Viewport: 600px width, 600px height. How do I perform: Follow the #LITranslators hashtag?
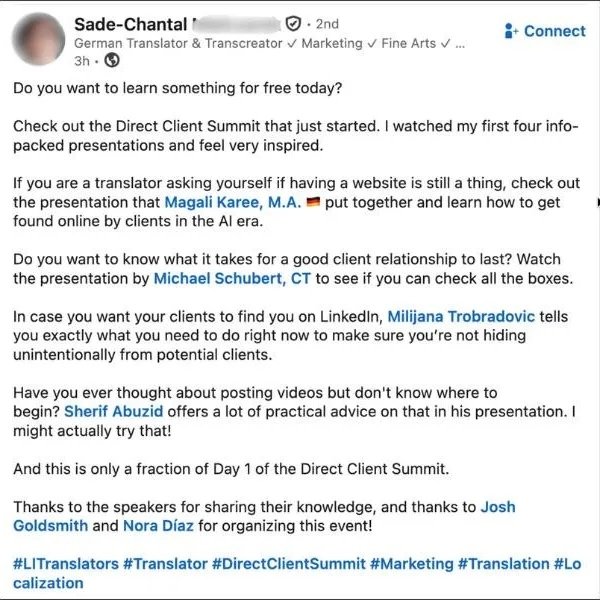pos(66,564)
